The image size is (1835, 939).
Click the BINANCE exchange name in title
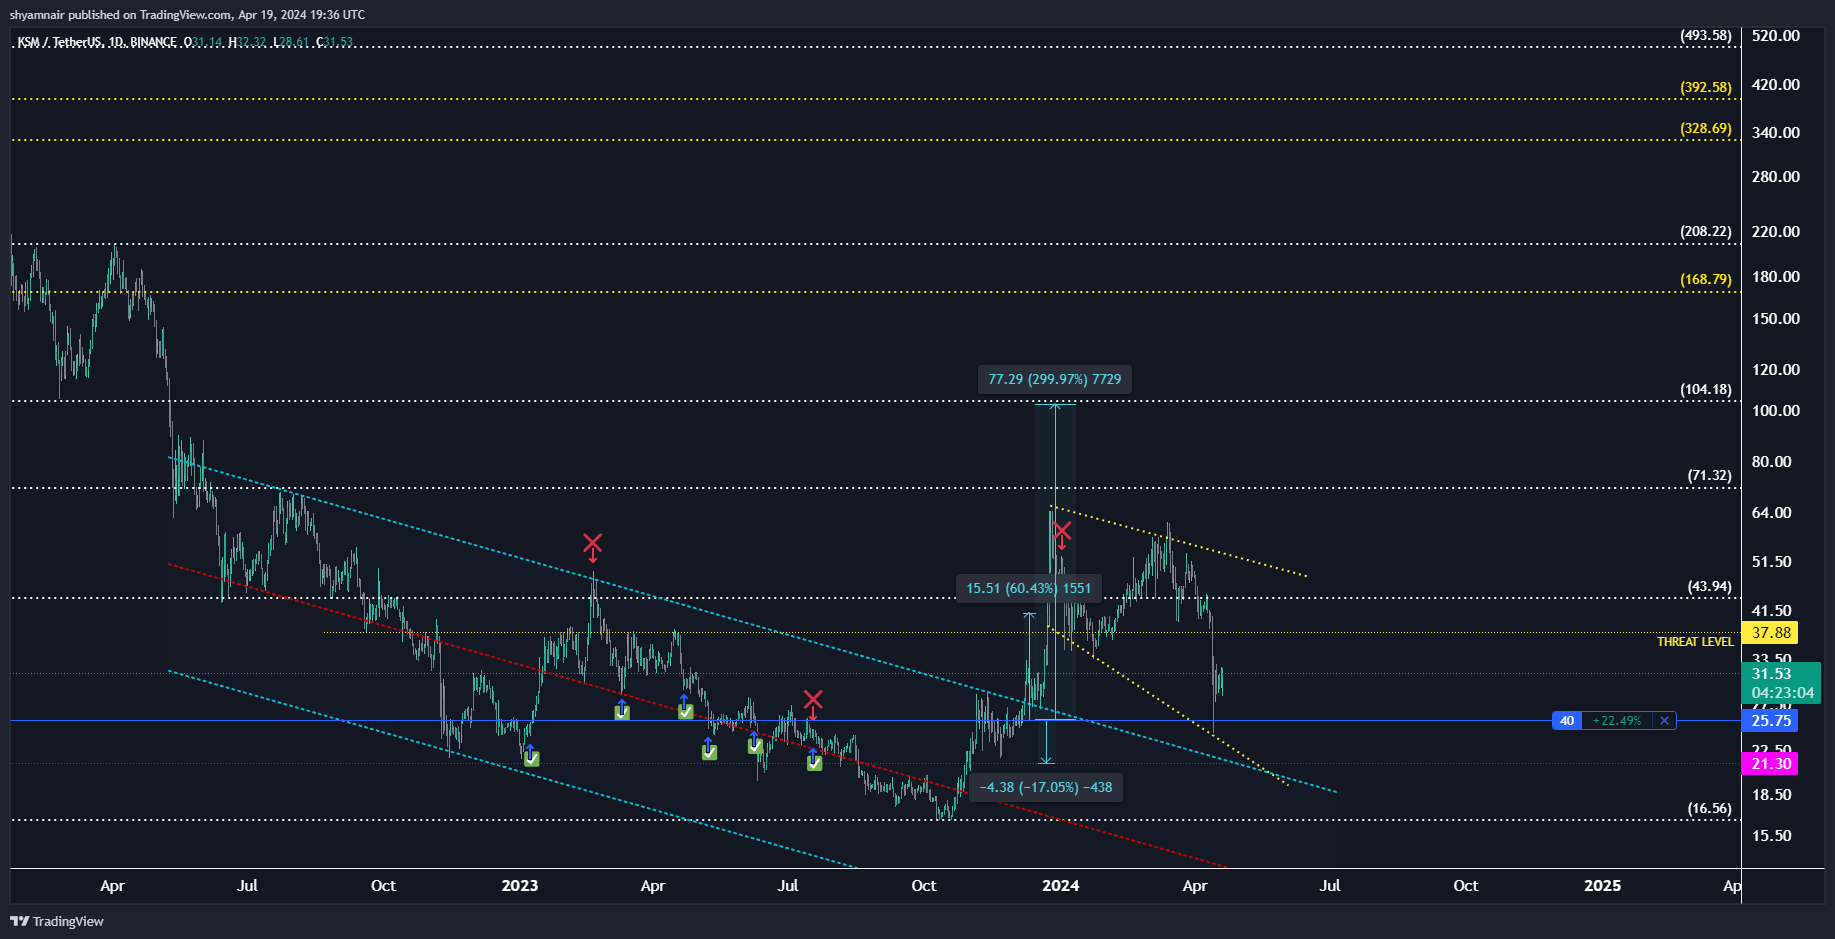click(x=153, y=42)
